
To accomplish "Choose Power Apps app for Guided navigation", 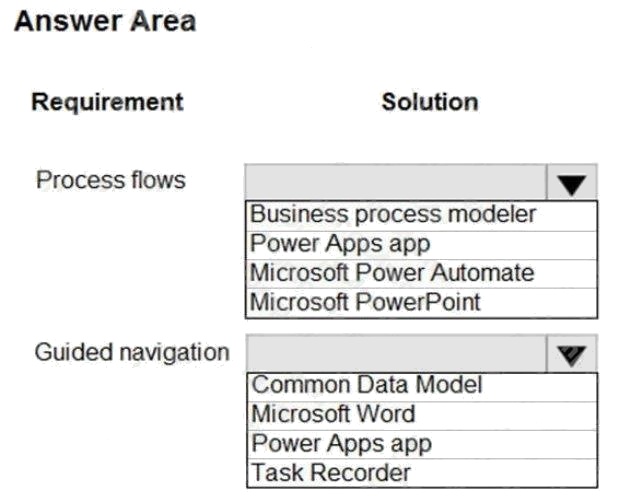I will [422, 445].
